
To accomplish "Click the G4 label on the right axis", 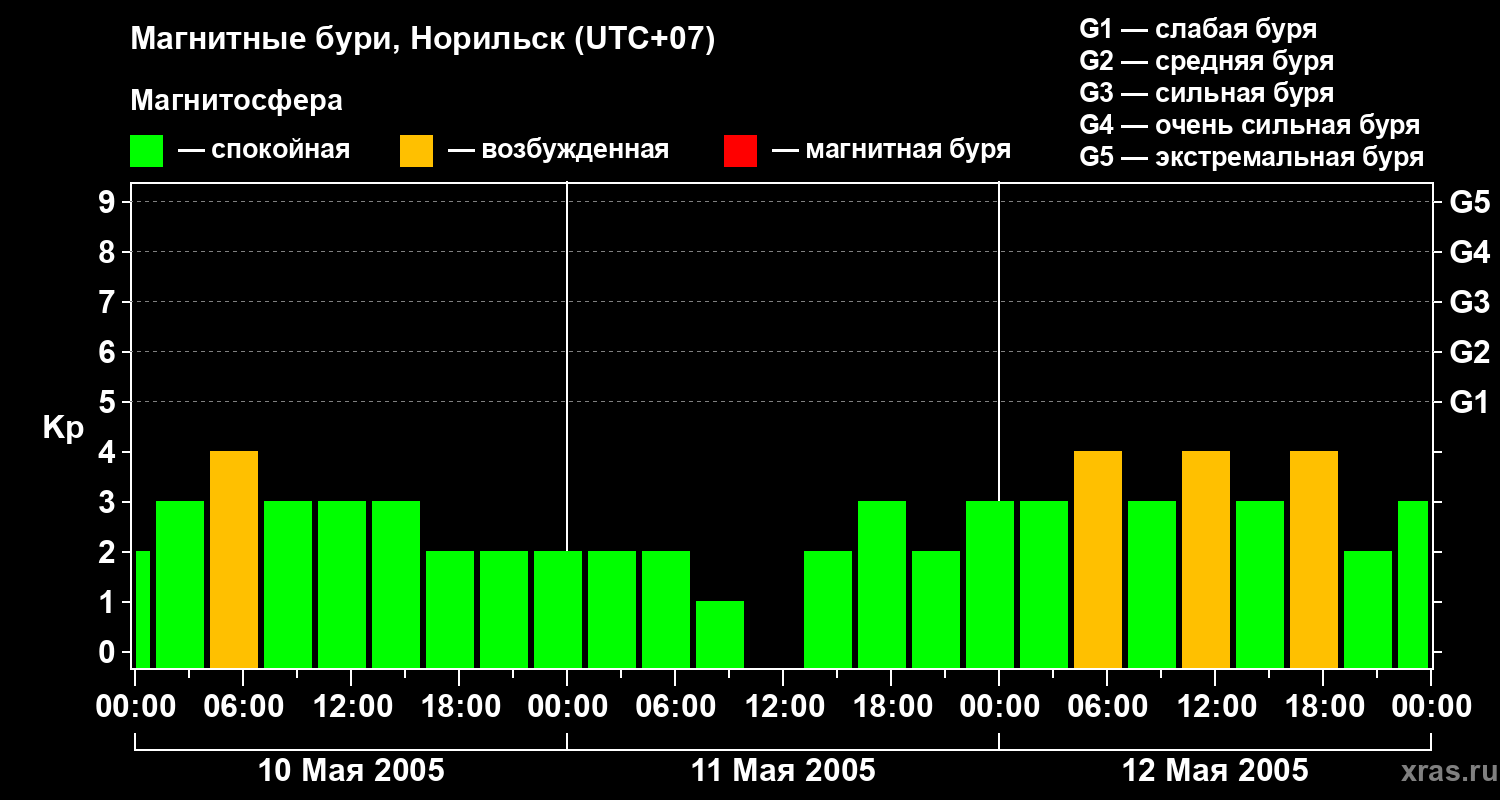I will [x=1470, y=253].
